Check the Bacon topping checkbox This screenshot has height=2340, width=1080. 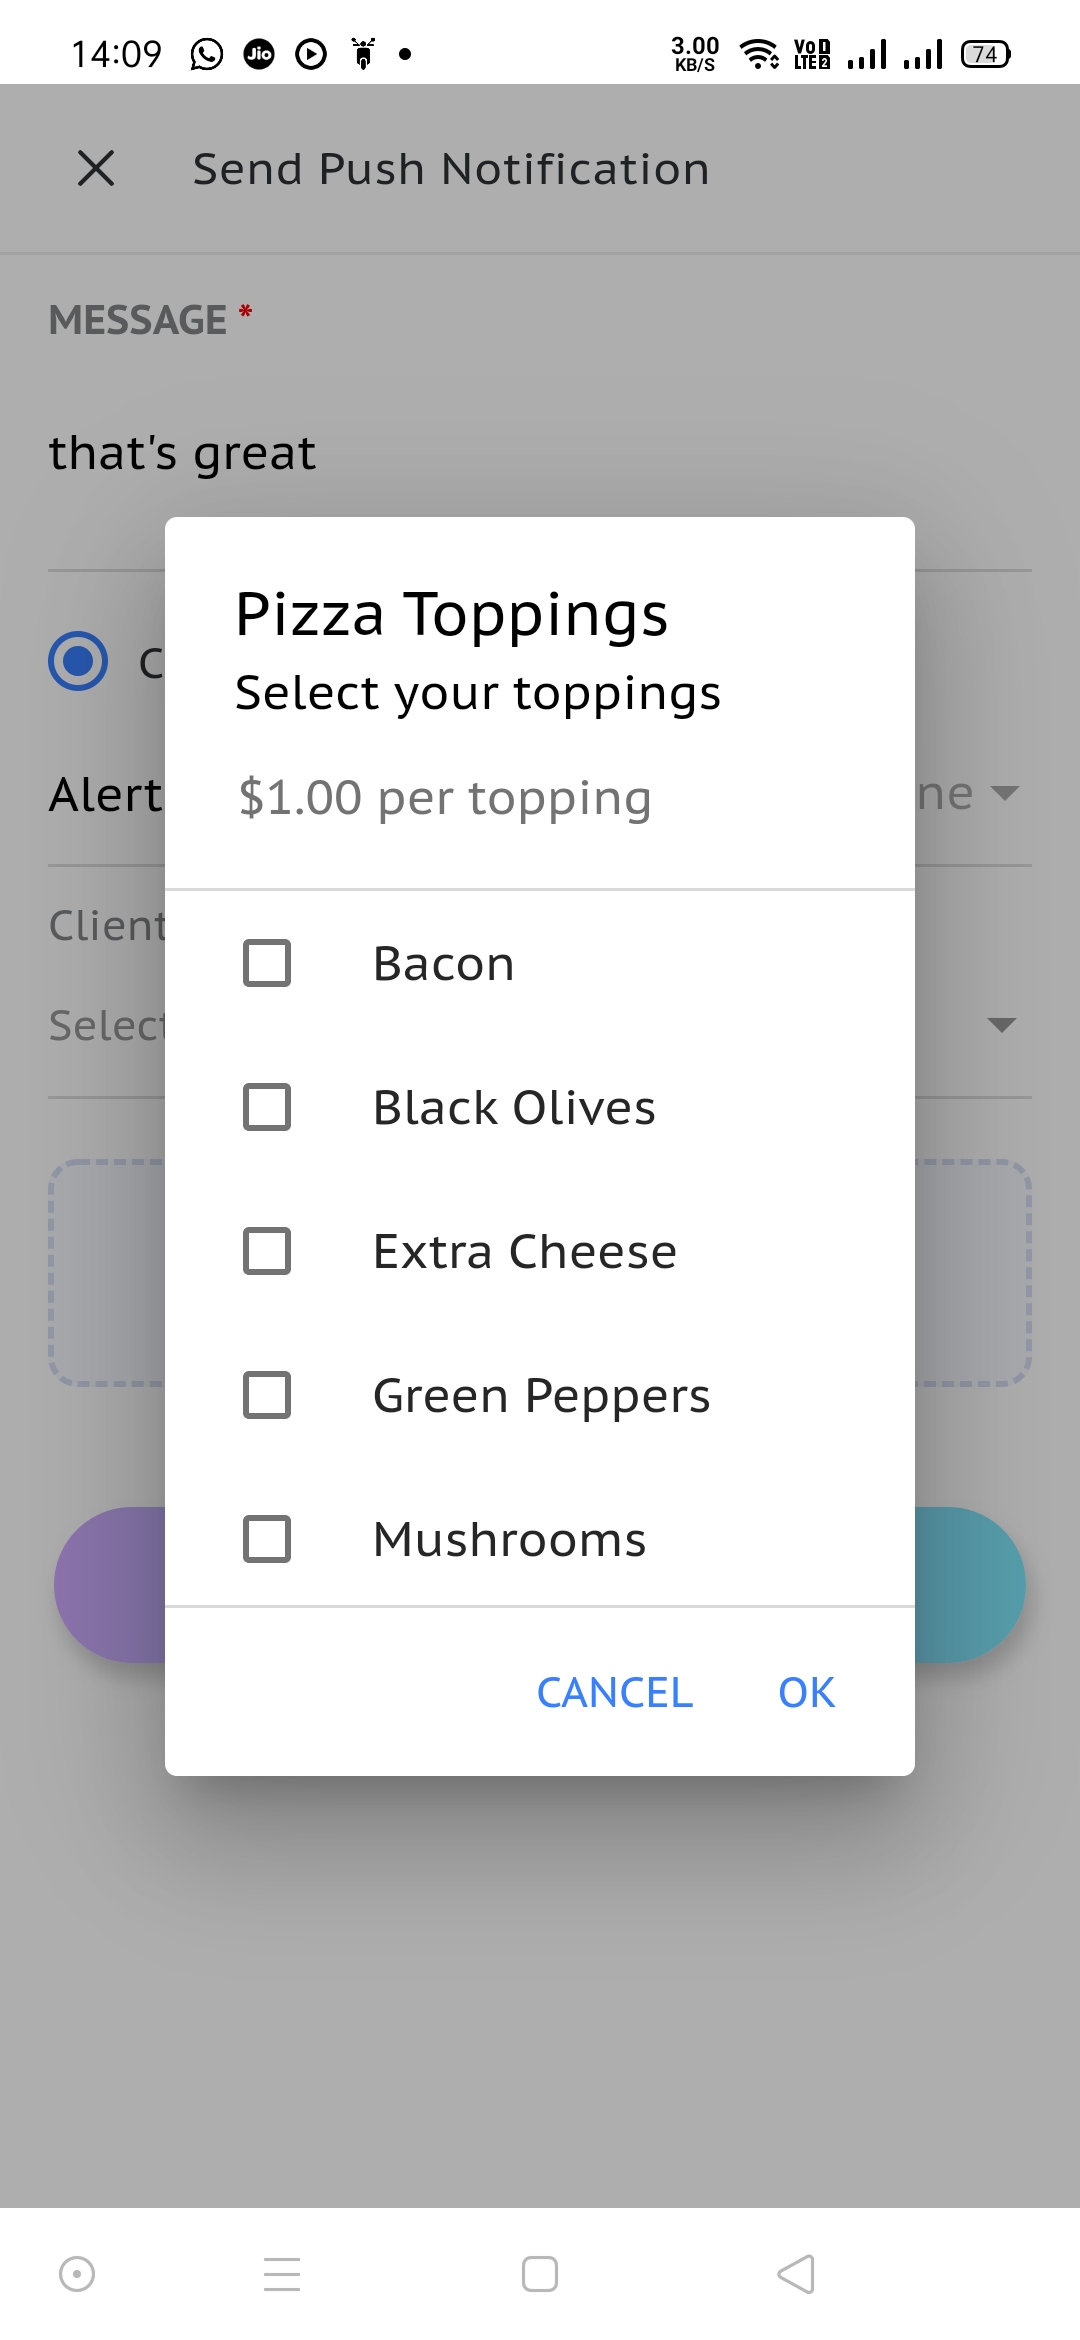(267, 963)
